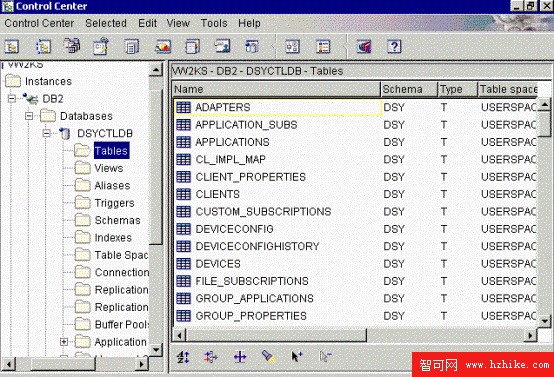The height and width of the screenshot is (377, 554).
Task: Expand the Application tree node
Action: 64,342
